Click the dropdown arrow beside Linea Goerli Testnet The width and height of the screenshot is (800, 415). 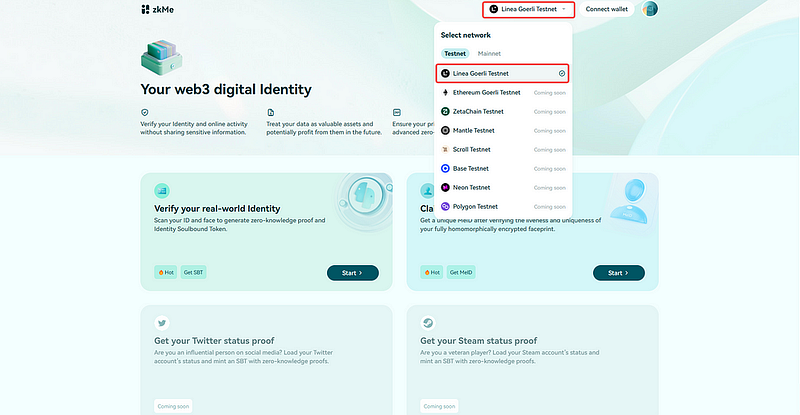click(564, 9)
